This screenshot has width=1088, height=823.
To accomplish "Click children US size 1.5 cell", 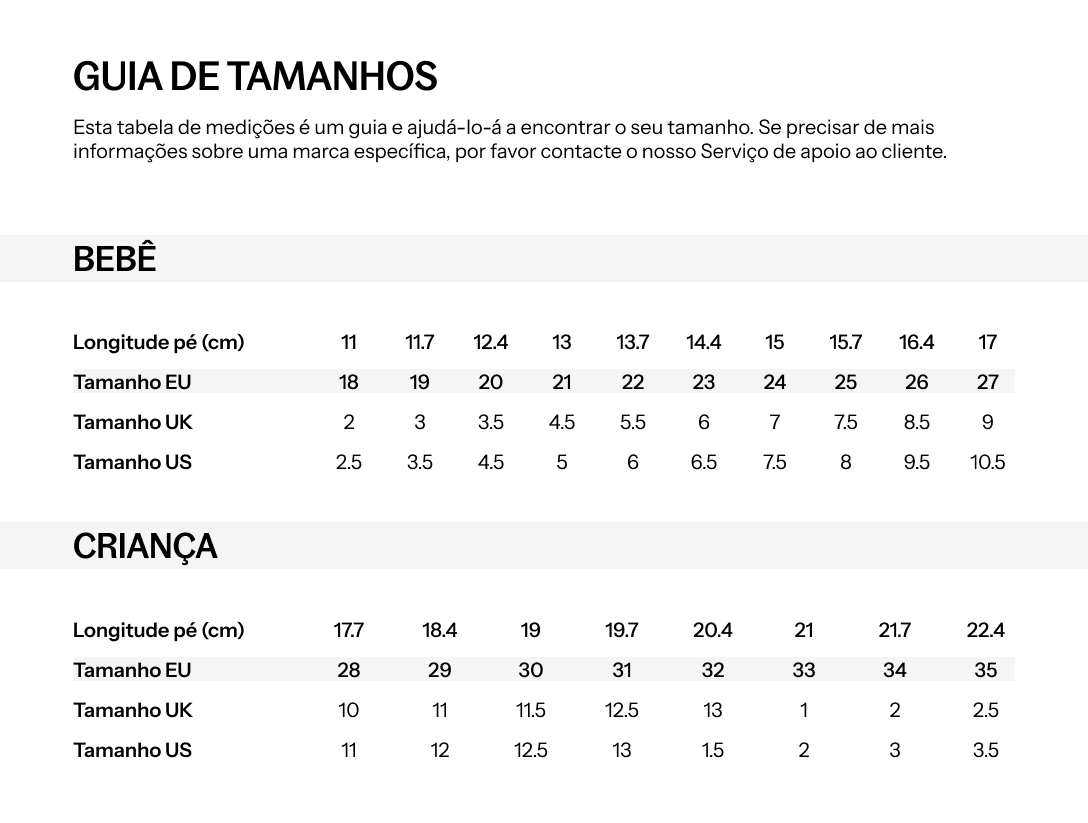I will [x=713, y=750].
